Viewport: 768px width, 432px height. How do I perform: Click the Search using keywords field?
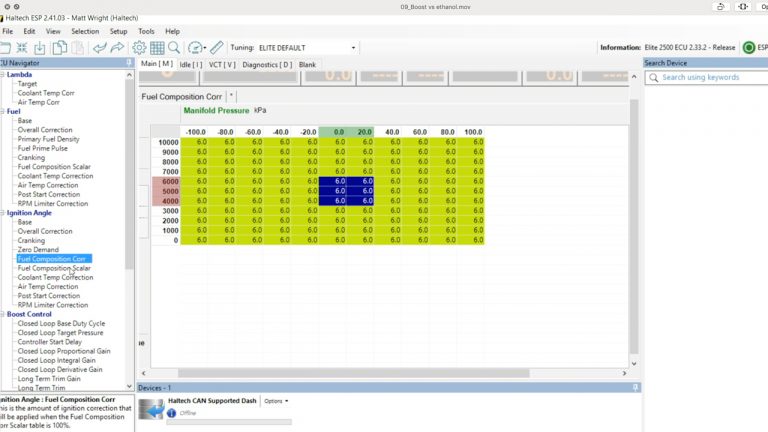[705, 77]
